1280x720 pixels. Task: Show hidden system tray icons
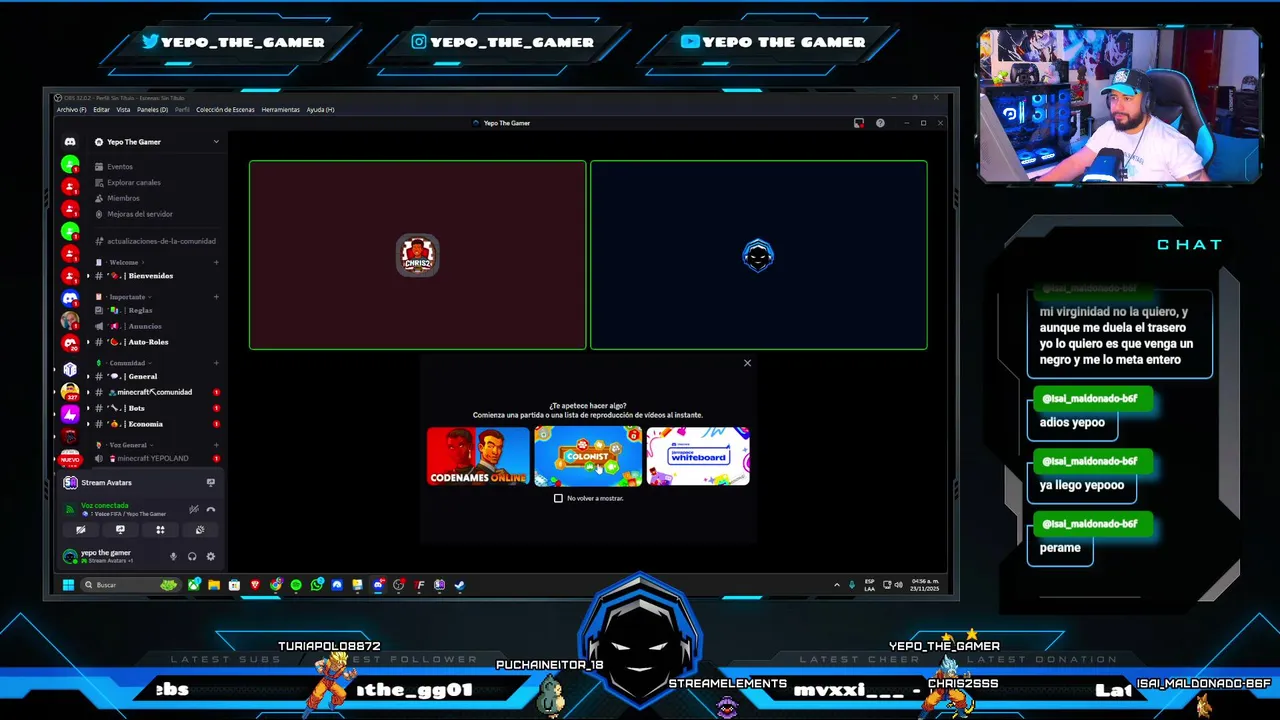[x=837, y=585]
